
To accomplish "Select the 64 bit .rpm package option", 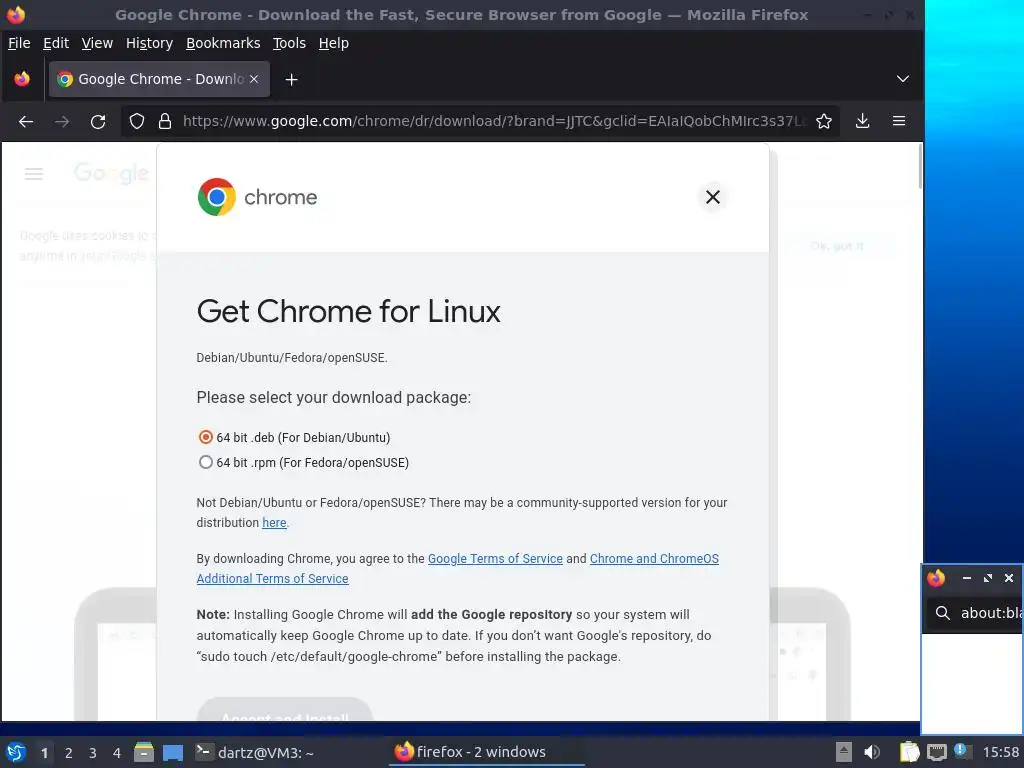I will 206,462.
